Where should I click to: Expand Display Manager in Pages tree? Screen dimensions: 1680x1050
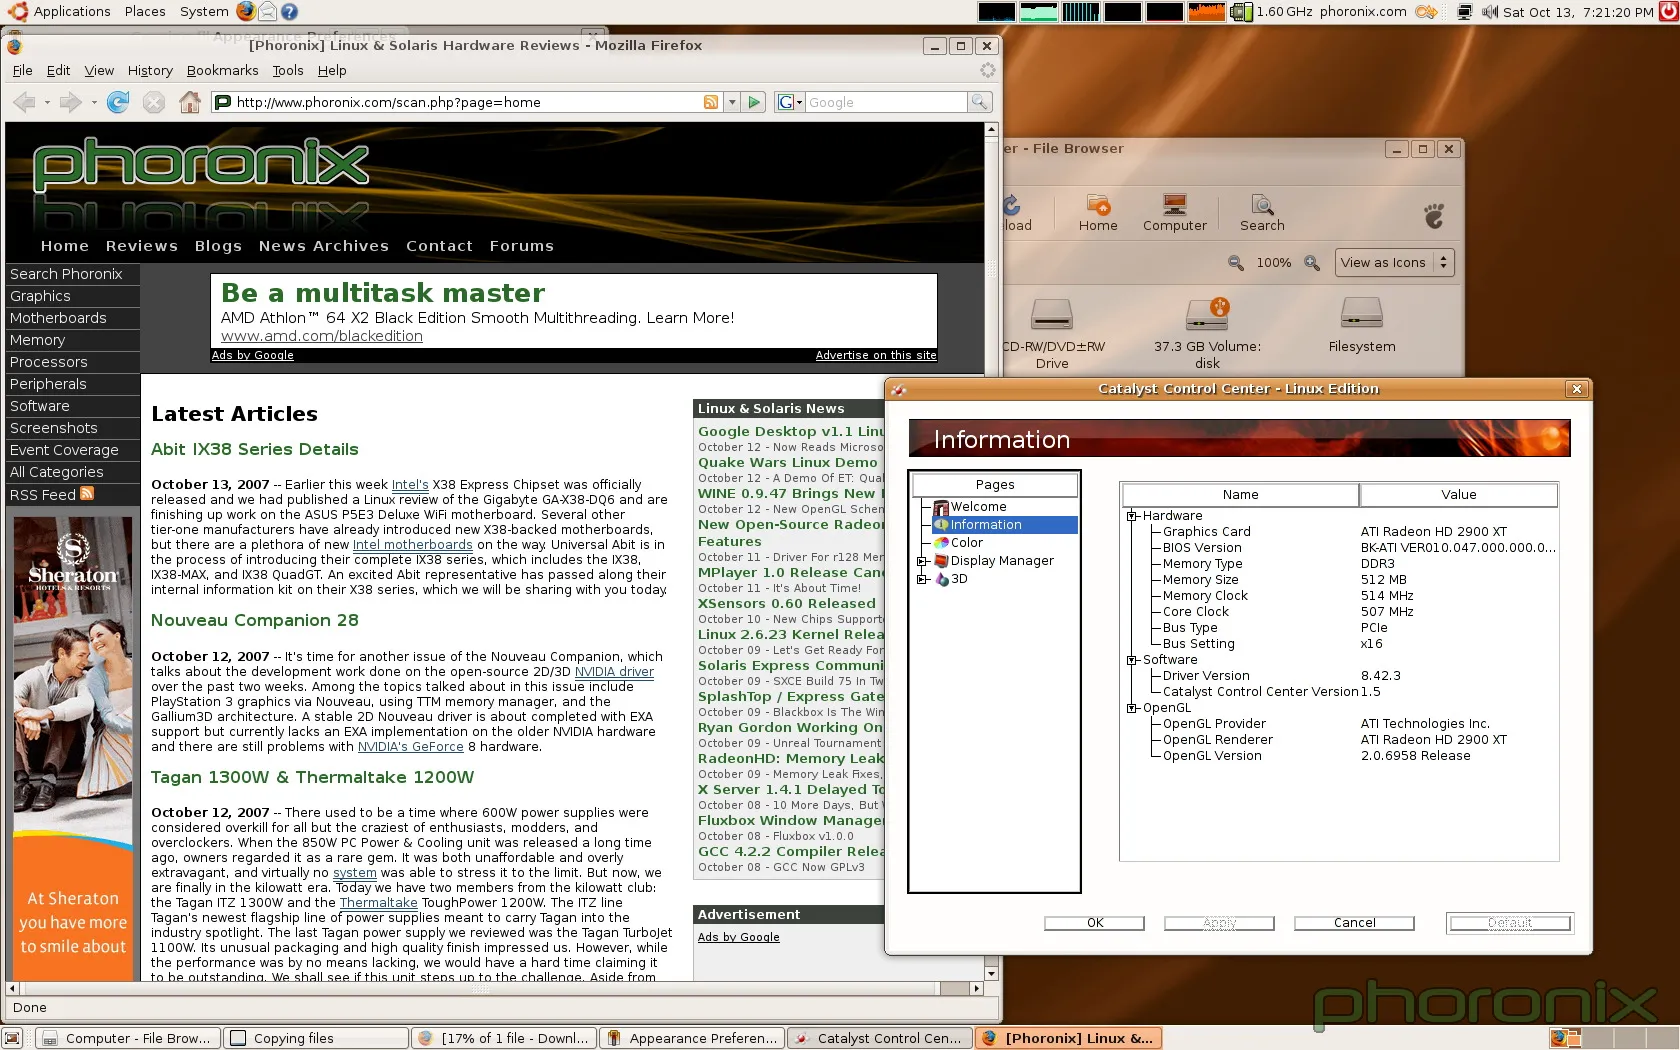(x=922, y=561)
